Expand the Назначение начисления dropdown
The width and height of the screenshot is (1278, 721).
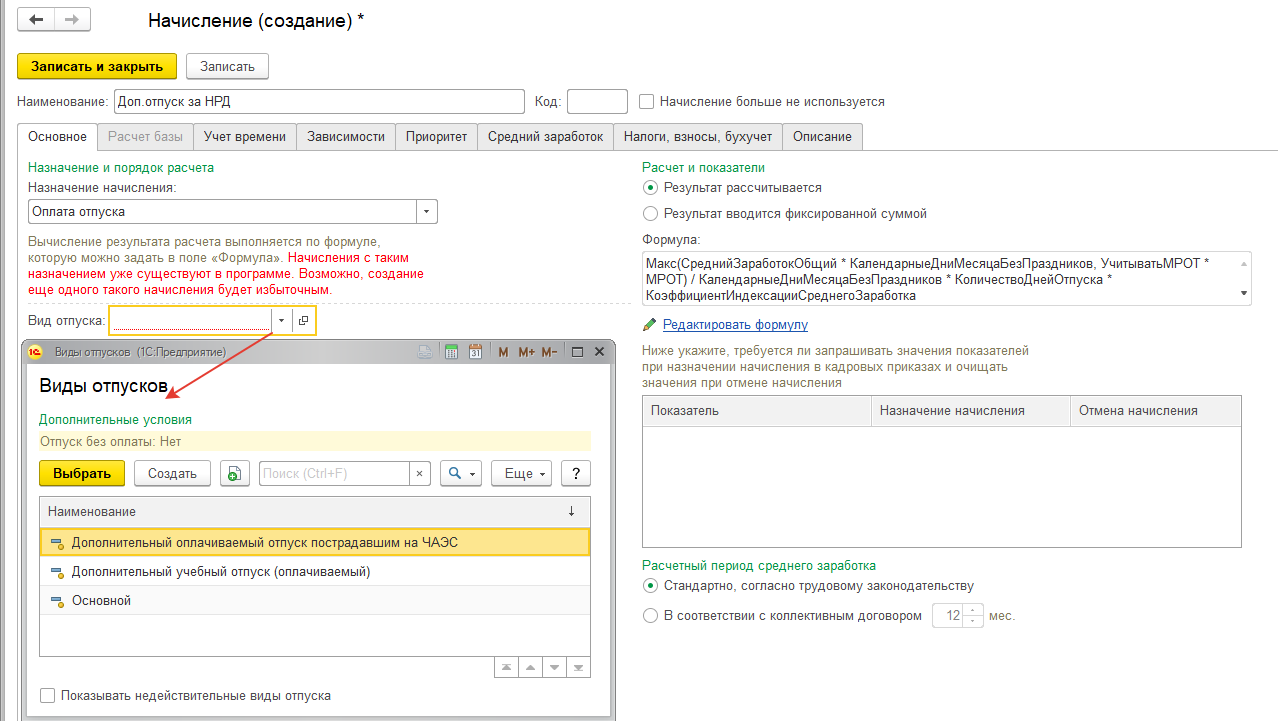[x=427, y=212]
